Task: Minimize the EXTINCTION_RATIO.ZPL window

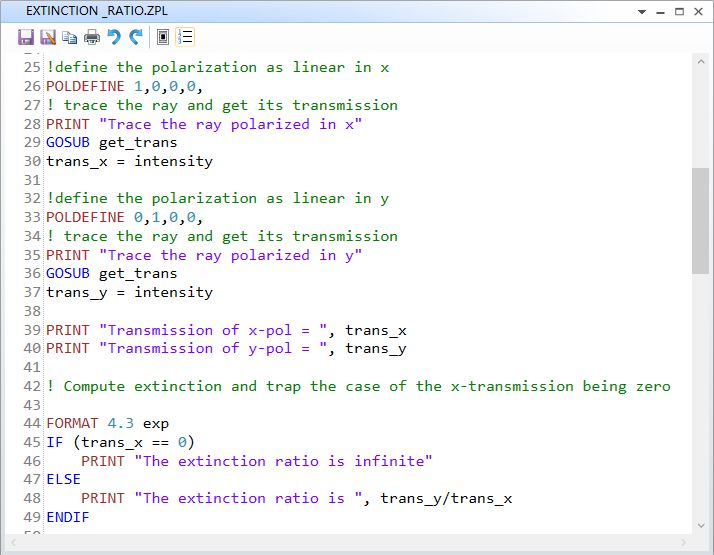Action: click(660, 11)
